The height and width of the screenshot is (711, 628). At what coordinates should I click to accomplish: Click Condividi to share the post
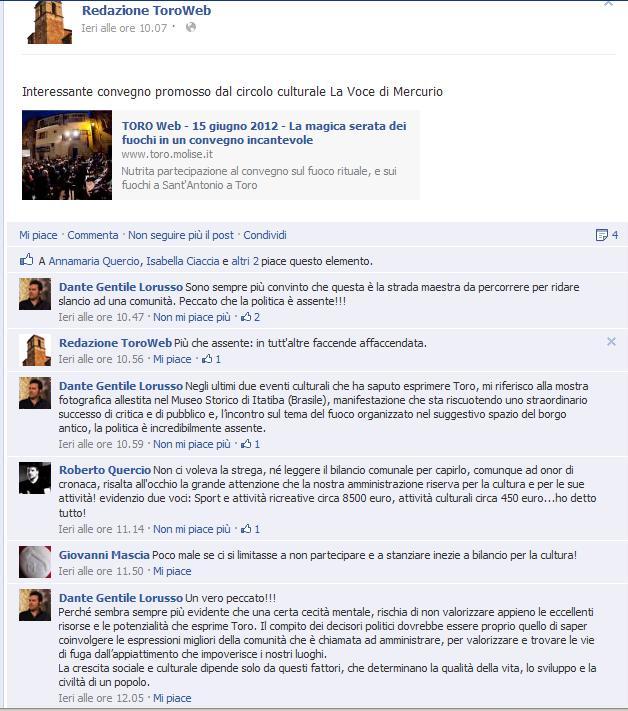pos(265,235)
